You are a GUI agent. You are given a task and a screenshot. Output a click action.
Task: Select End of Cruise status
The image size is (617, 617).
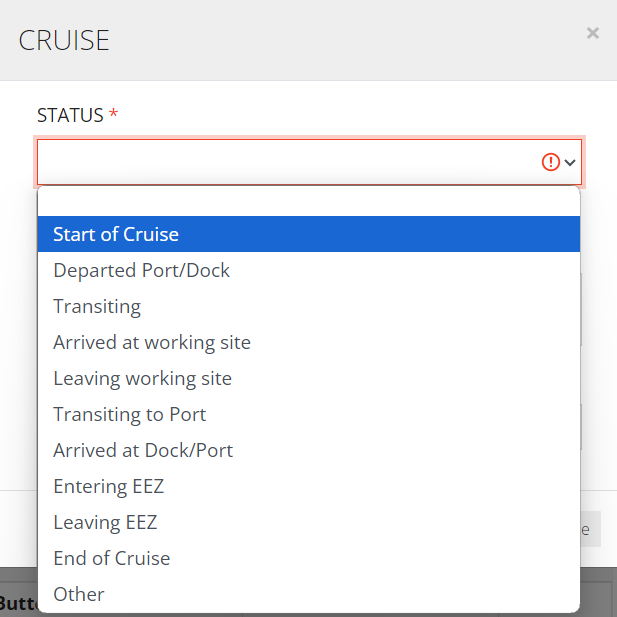click(308, 558)
